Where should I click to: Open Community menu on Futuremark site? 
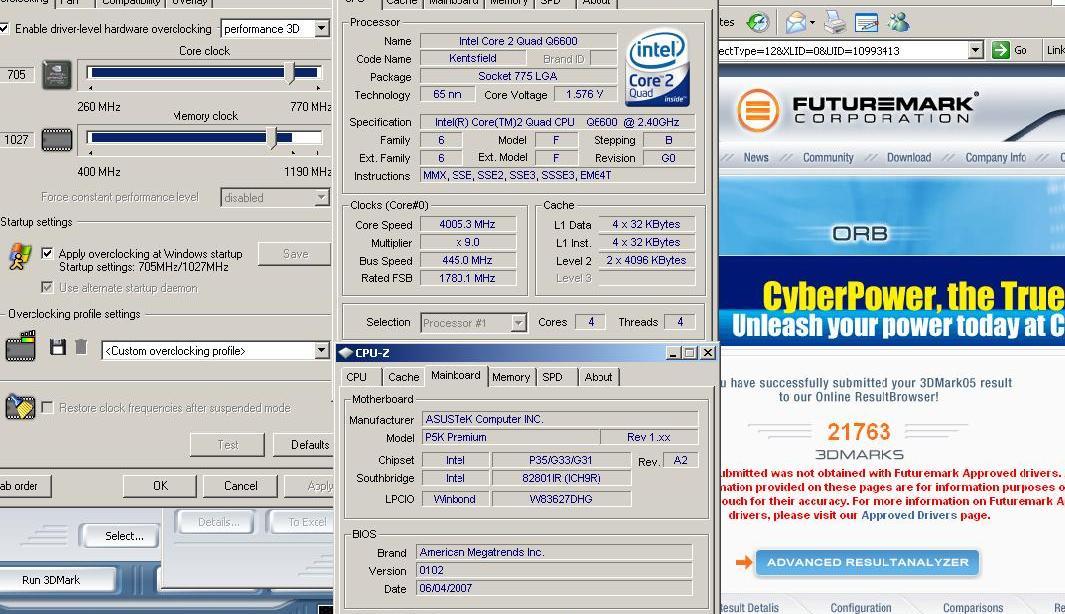828,158
